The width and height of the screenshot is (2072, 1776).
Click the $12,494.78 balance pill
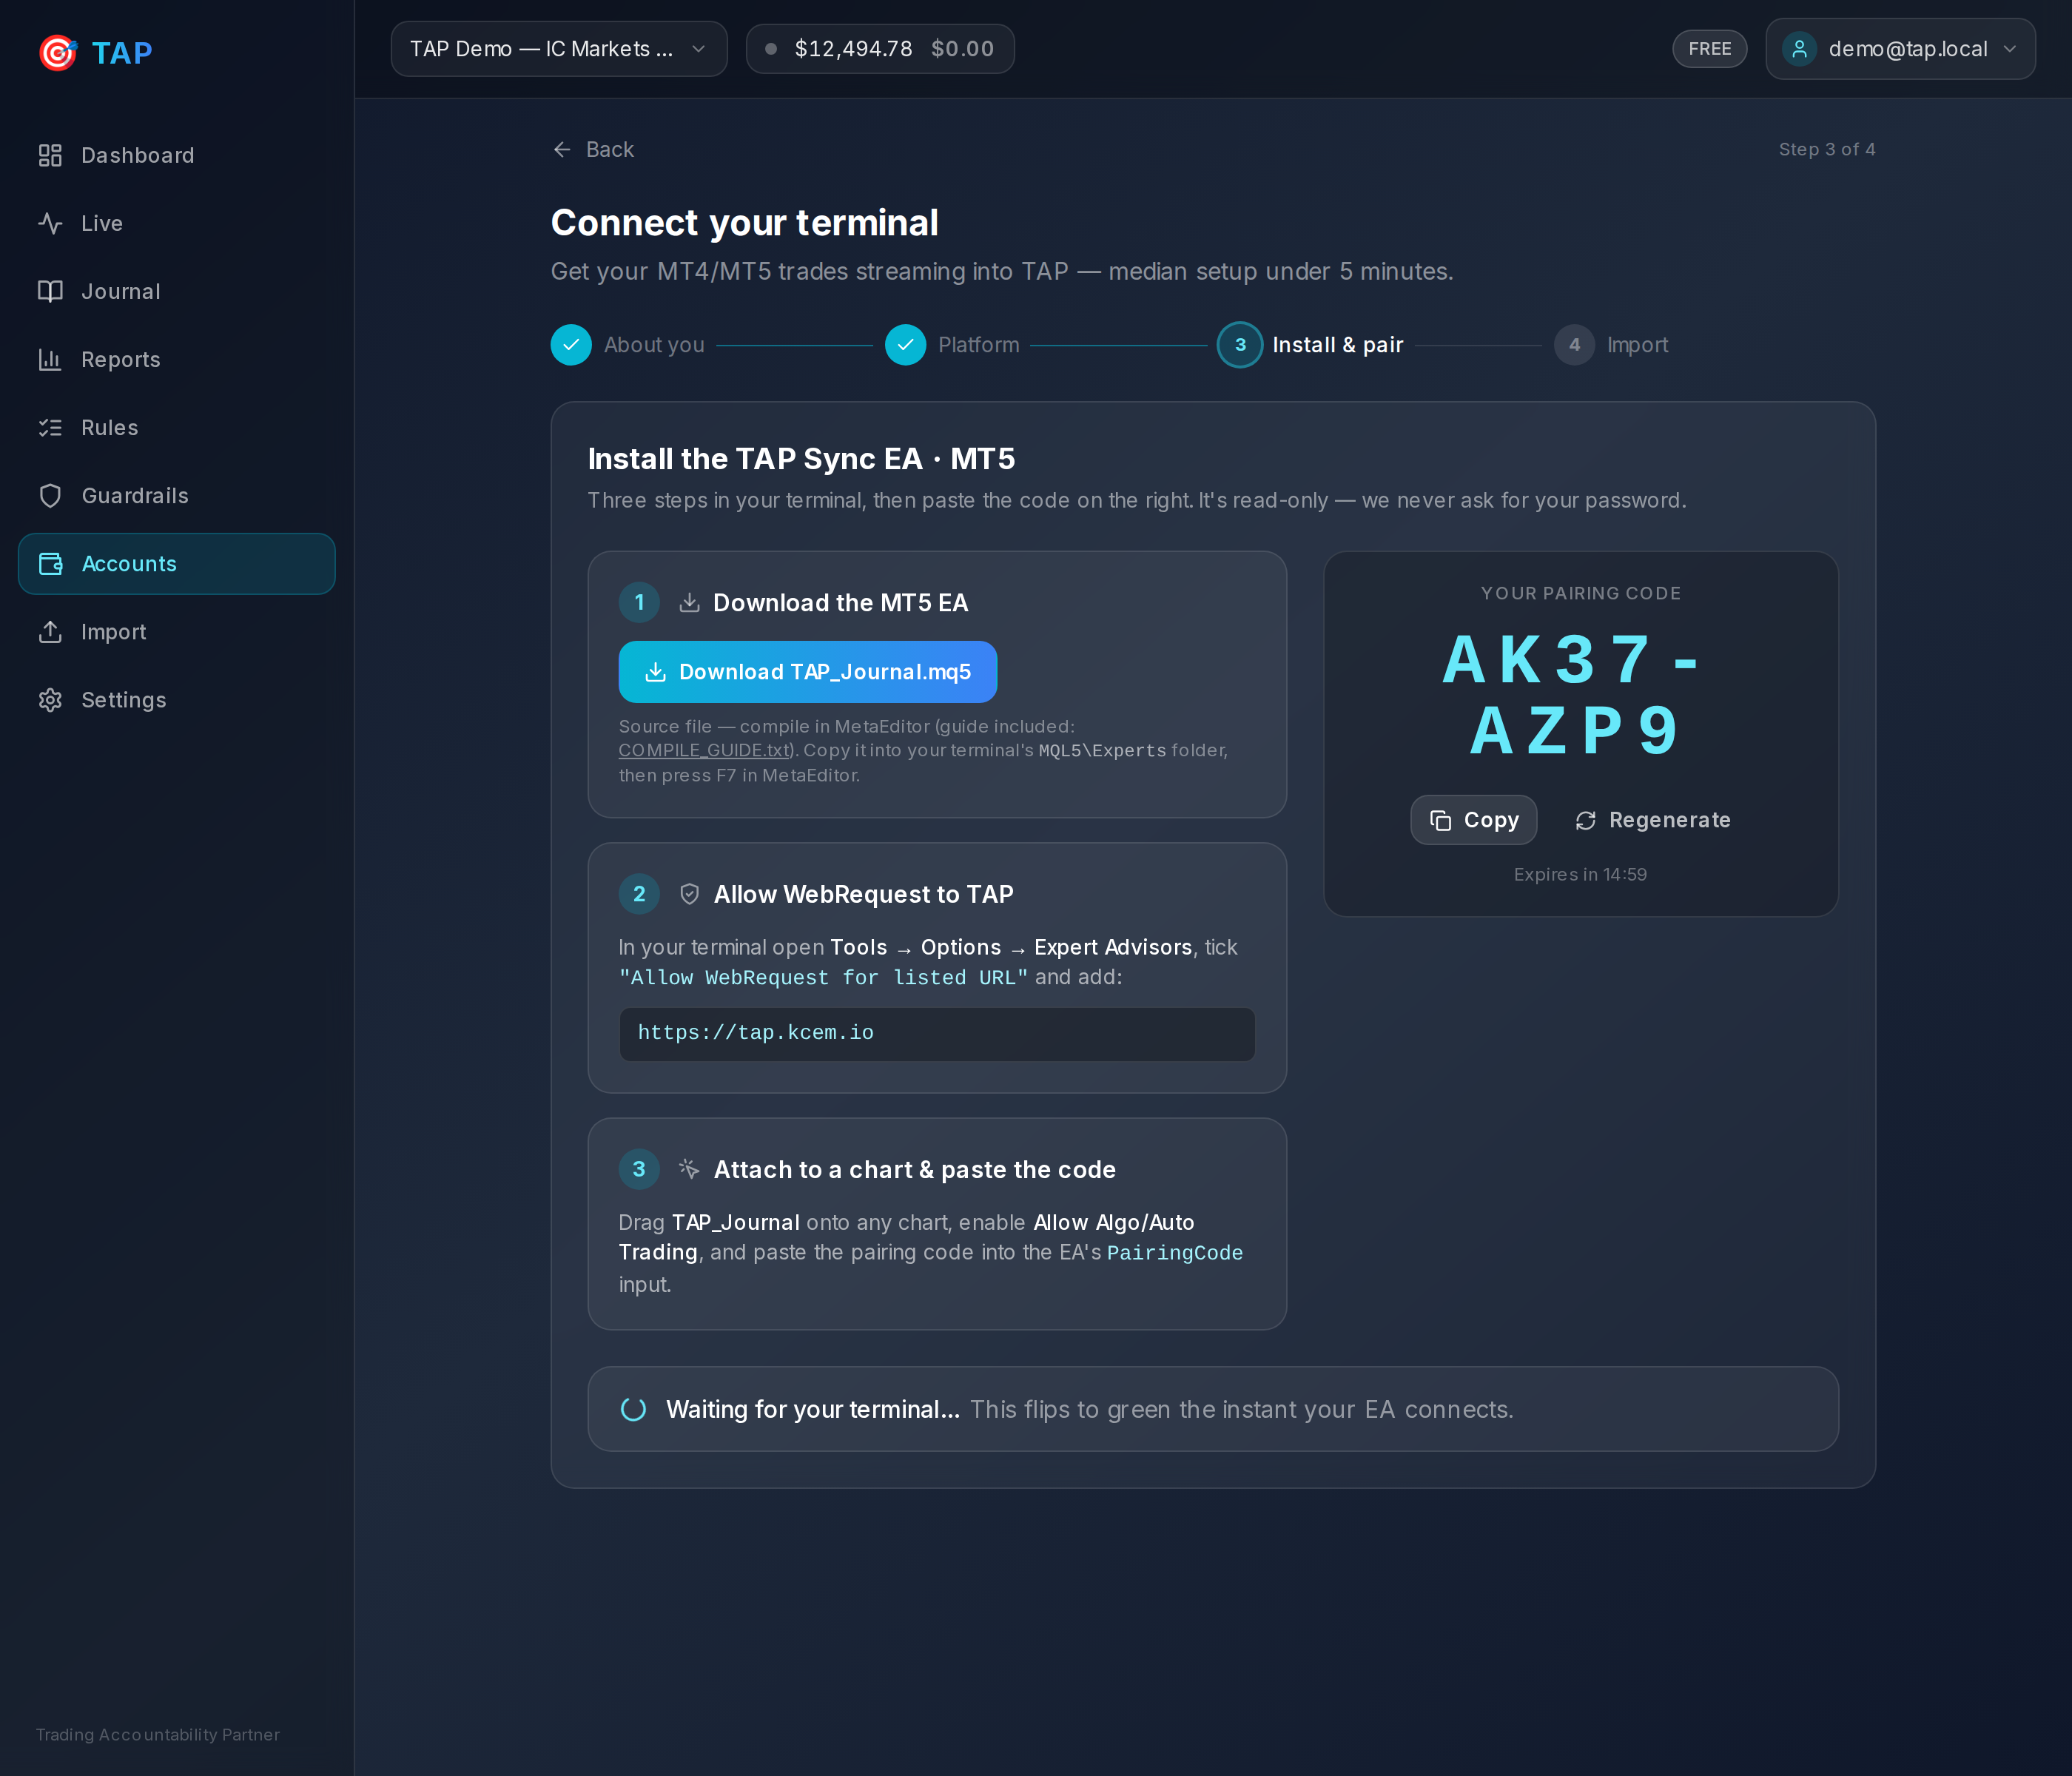[x=880, y=49]
